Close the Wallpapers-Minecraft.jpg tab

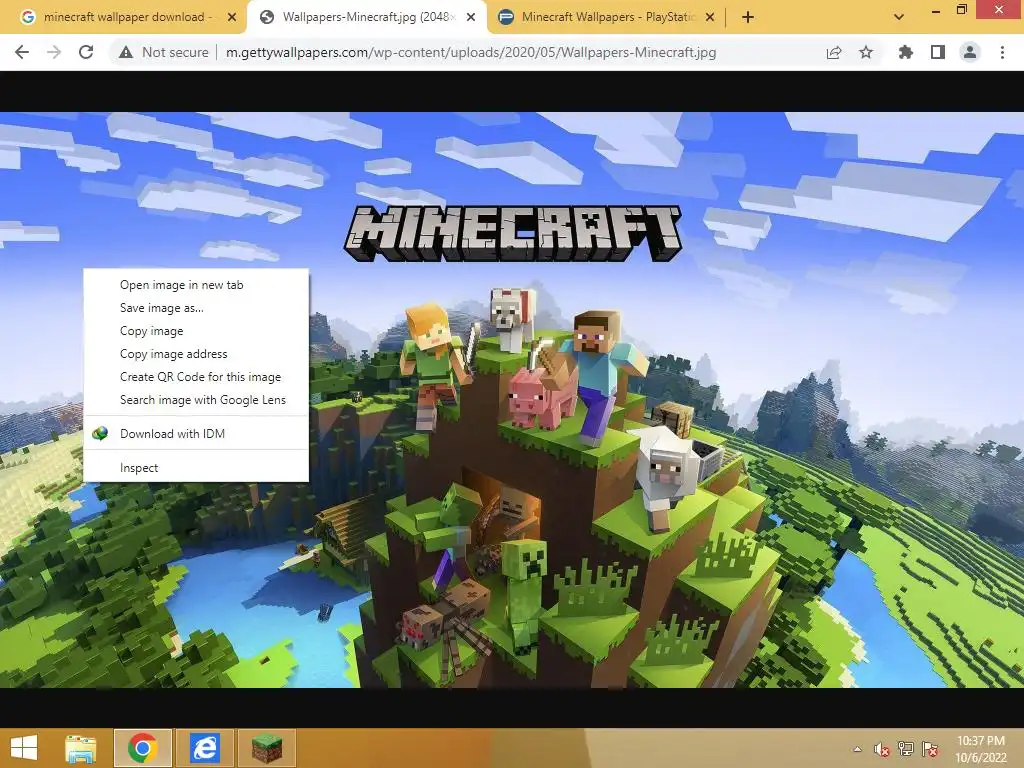click(x=470, y=17)
